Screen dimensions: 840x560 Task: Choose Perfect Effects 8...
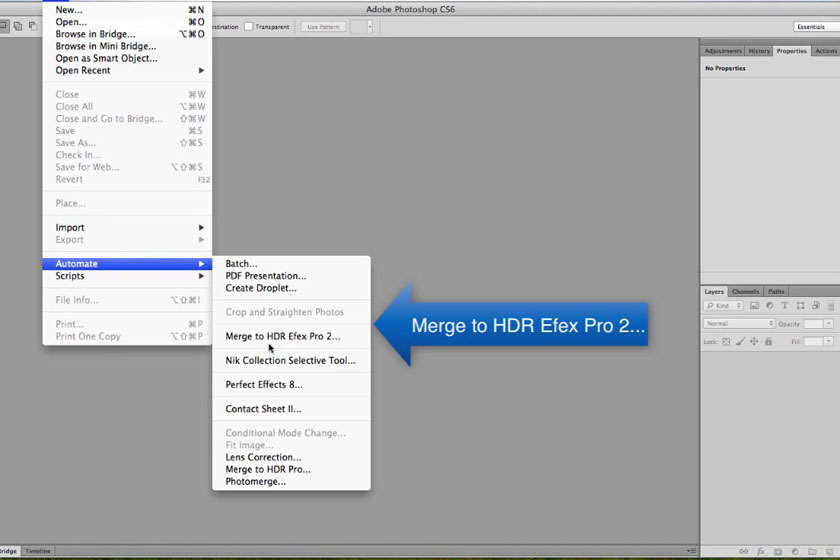tap(291, 385)
